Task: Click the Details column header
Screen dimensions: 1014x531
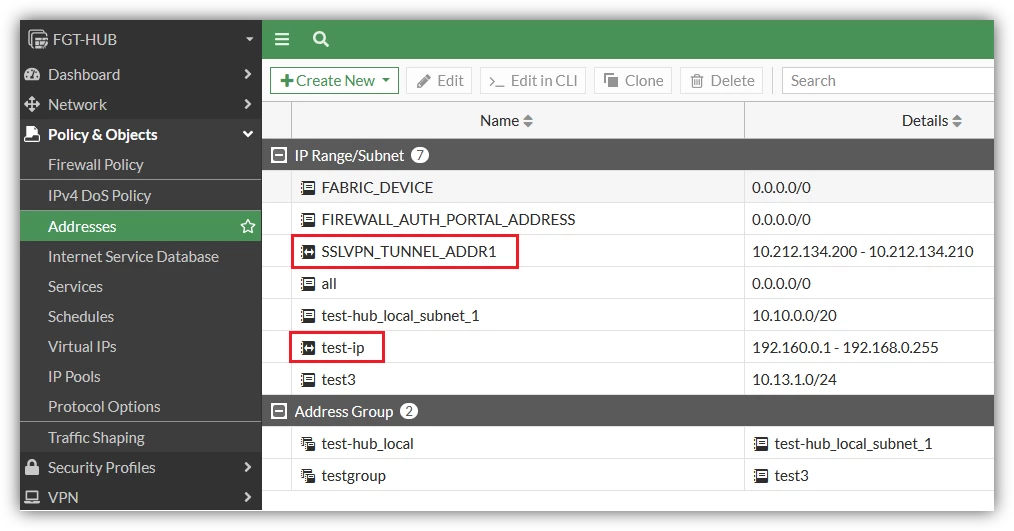Action: pyautogui.click(x=870, y=121)
